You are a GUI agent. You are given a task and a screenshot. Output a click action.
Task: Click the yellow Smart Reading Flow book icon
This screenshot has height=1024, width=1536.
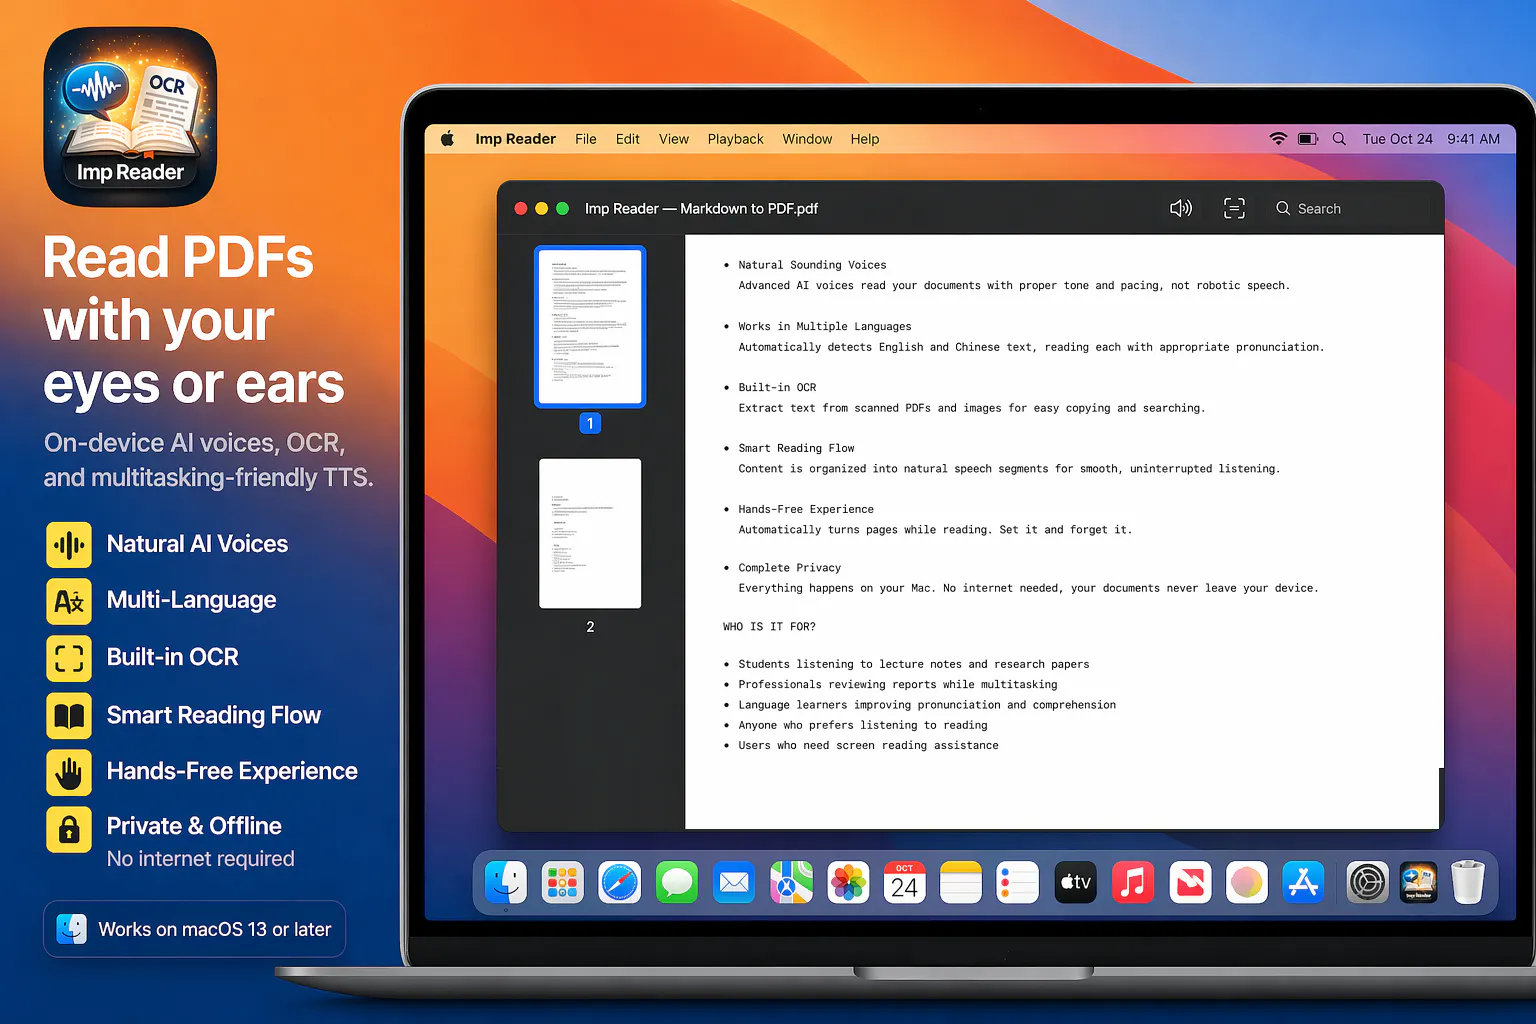coord(69,716)
